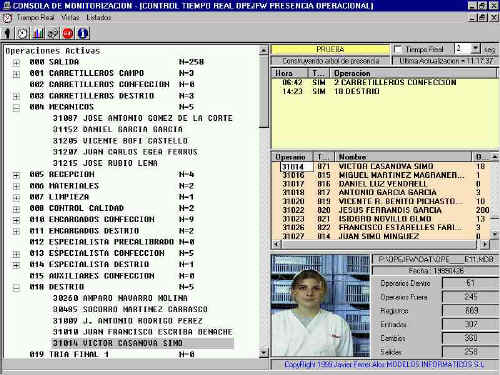Click the red stop toolbar icon
The width and height of the screenshot is (500, 375).
[68, 33]
